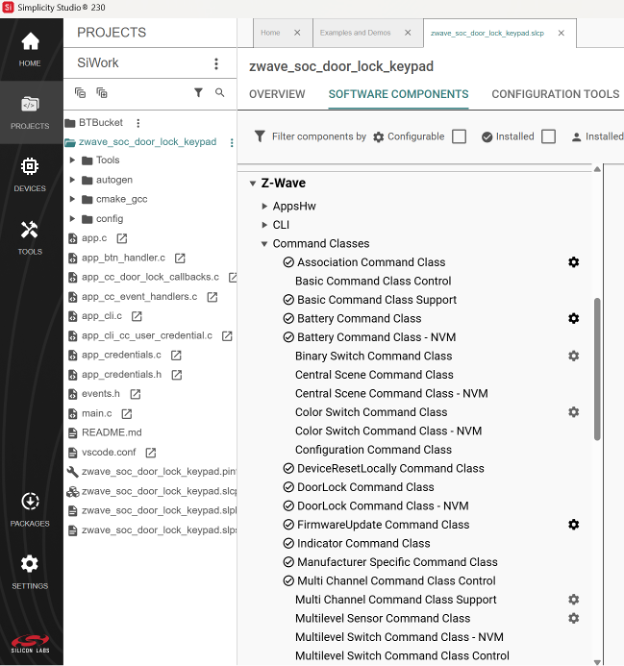Screen dimensions: 624x666
Task: Expand the autogen folder
Action: coord(72,180)
